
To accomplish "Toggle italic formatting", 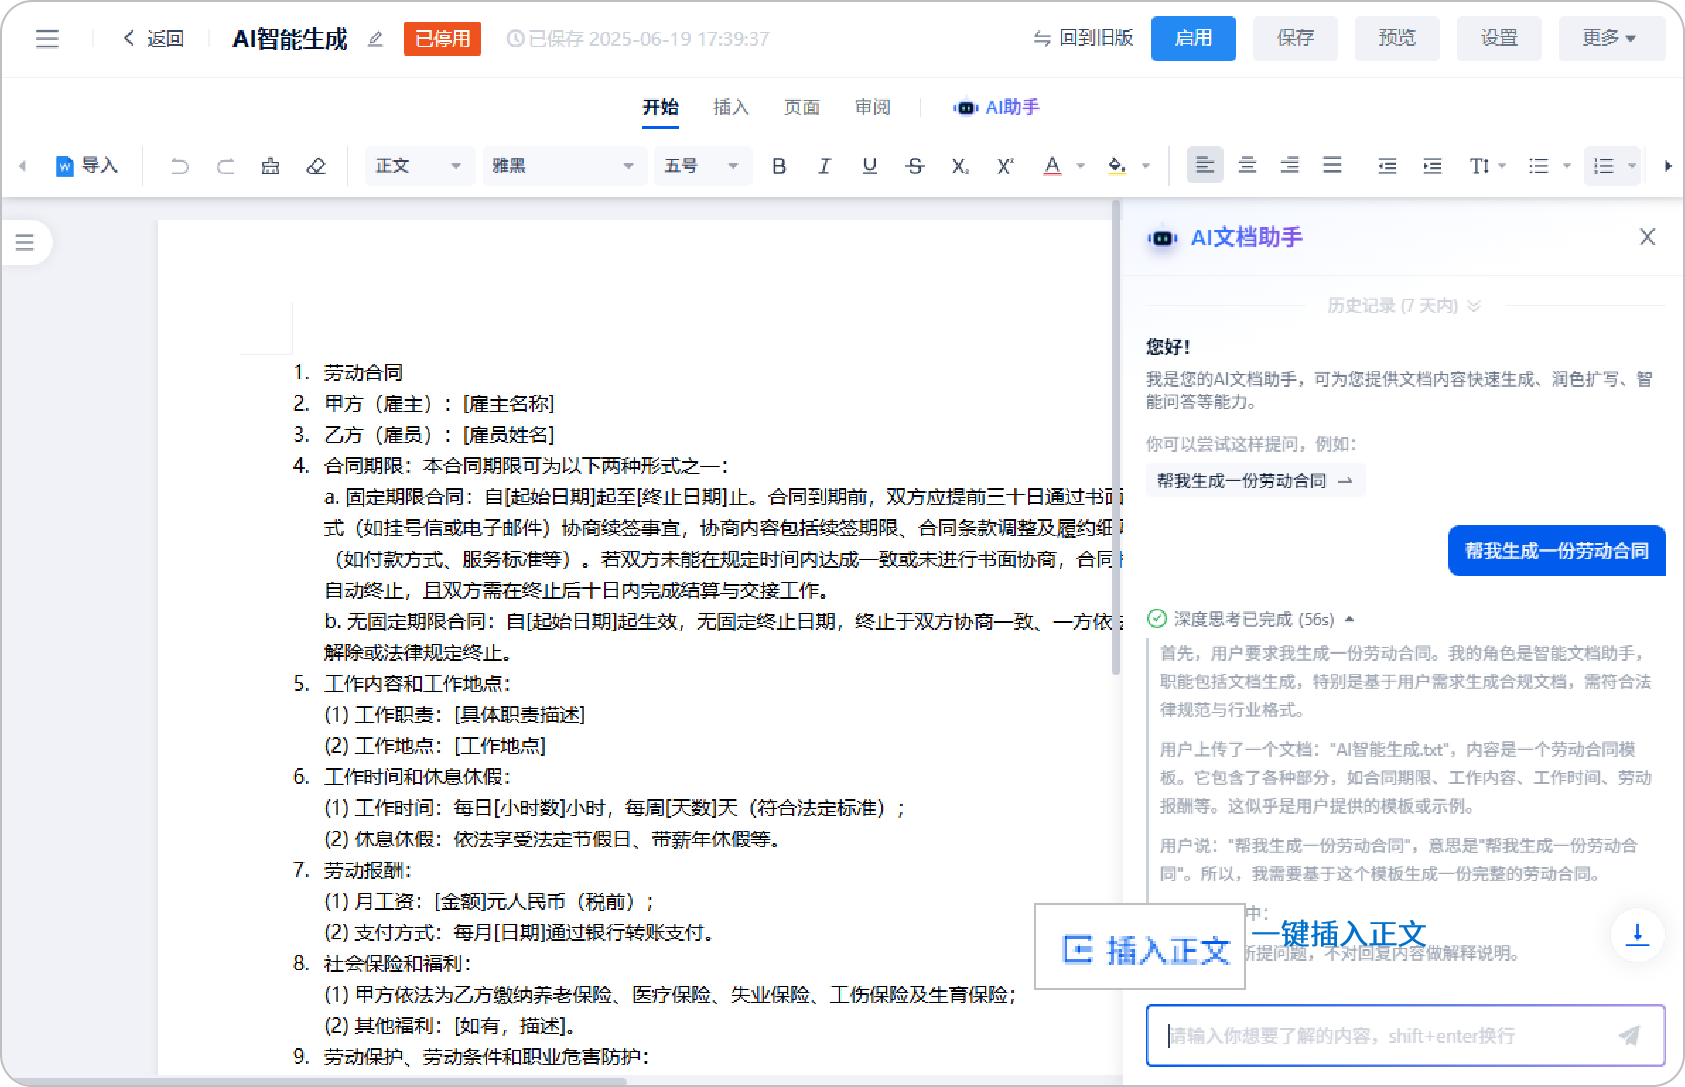I will click(x=824, y=166).
